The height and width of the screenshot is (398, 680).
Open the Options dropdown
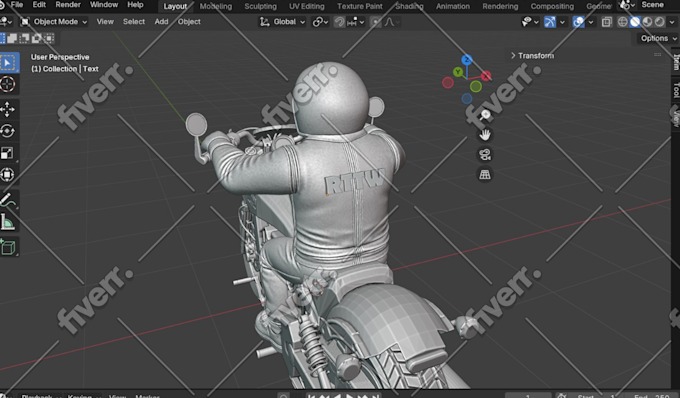pos(658,38)
